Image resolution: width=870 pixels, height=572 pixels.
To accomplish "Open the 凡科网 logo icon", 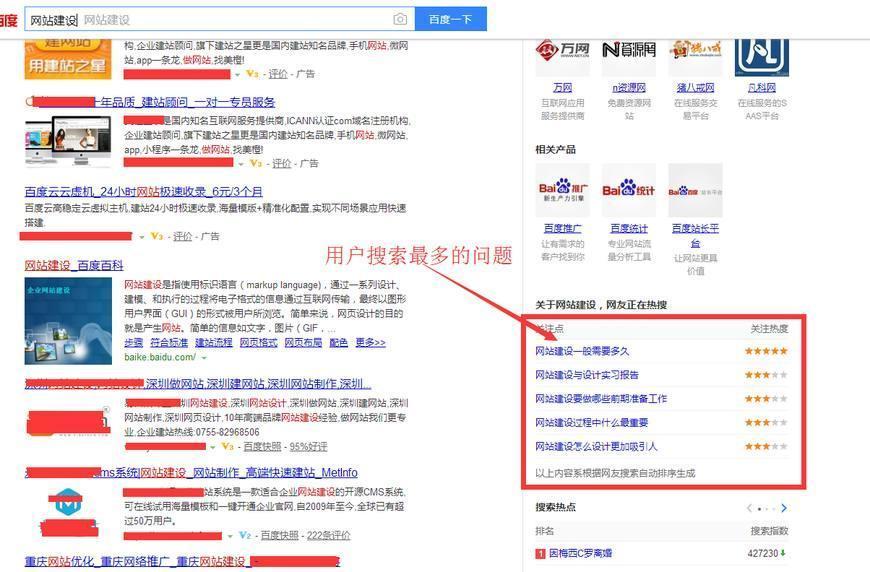I will tap(761, 55).
